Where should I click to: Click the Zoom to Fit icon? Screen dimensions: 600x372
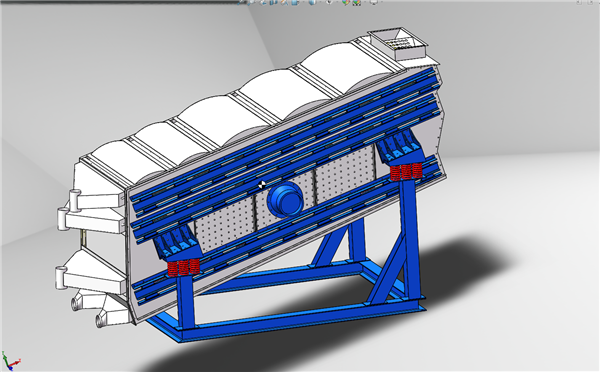click(240, 2)
